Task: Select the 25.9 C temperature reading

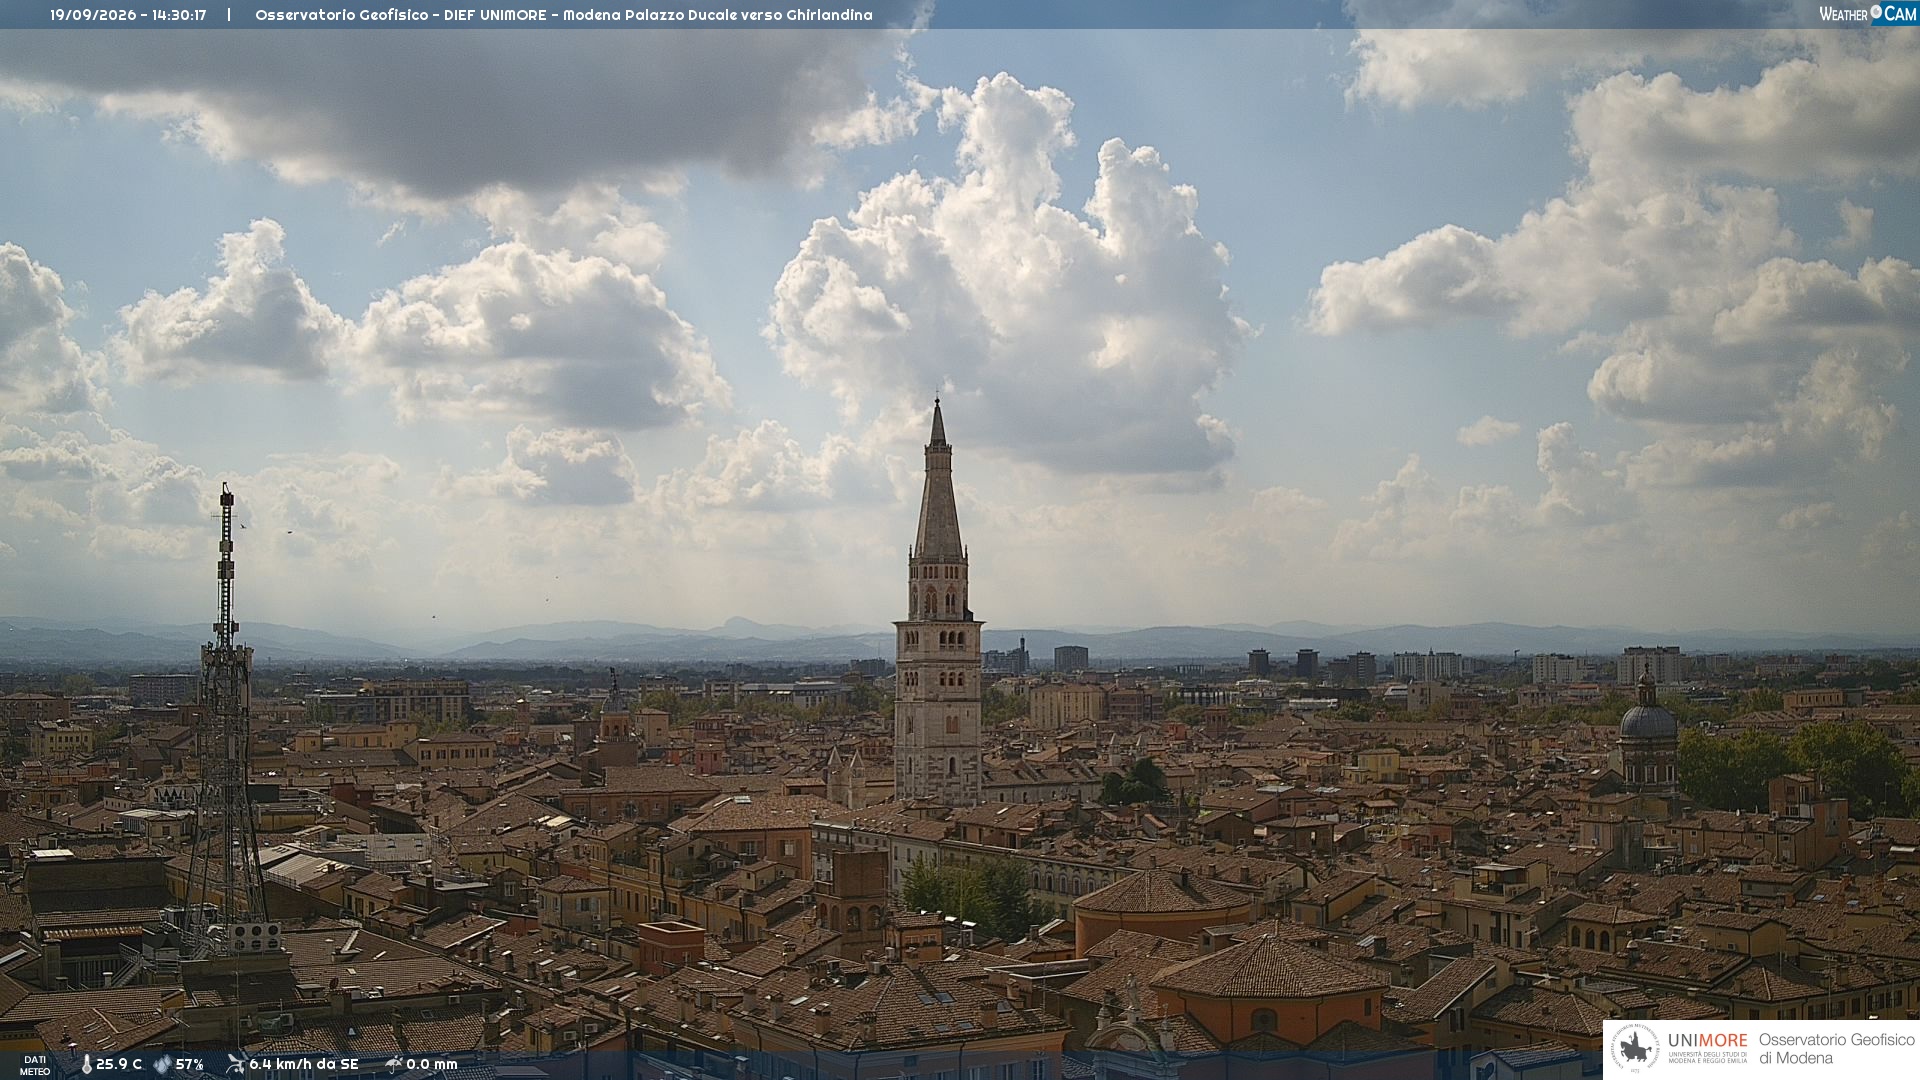Action: 119,1065
